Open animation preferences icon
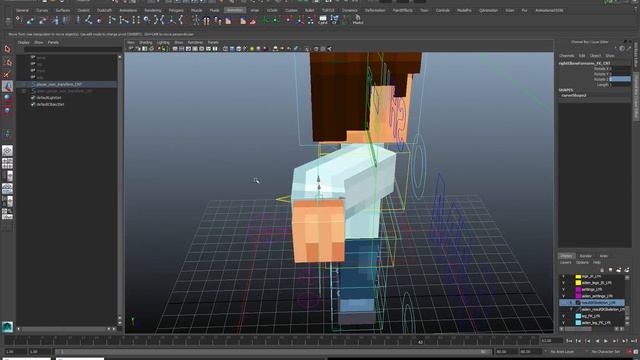Screen dimensions: 640x360 [x=636, y=351]
